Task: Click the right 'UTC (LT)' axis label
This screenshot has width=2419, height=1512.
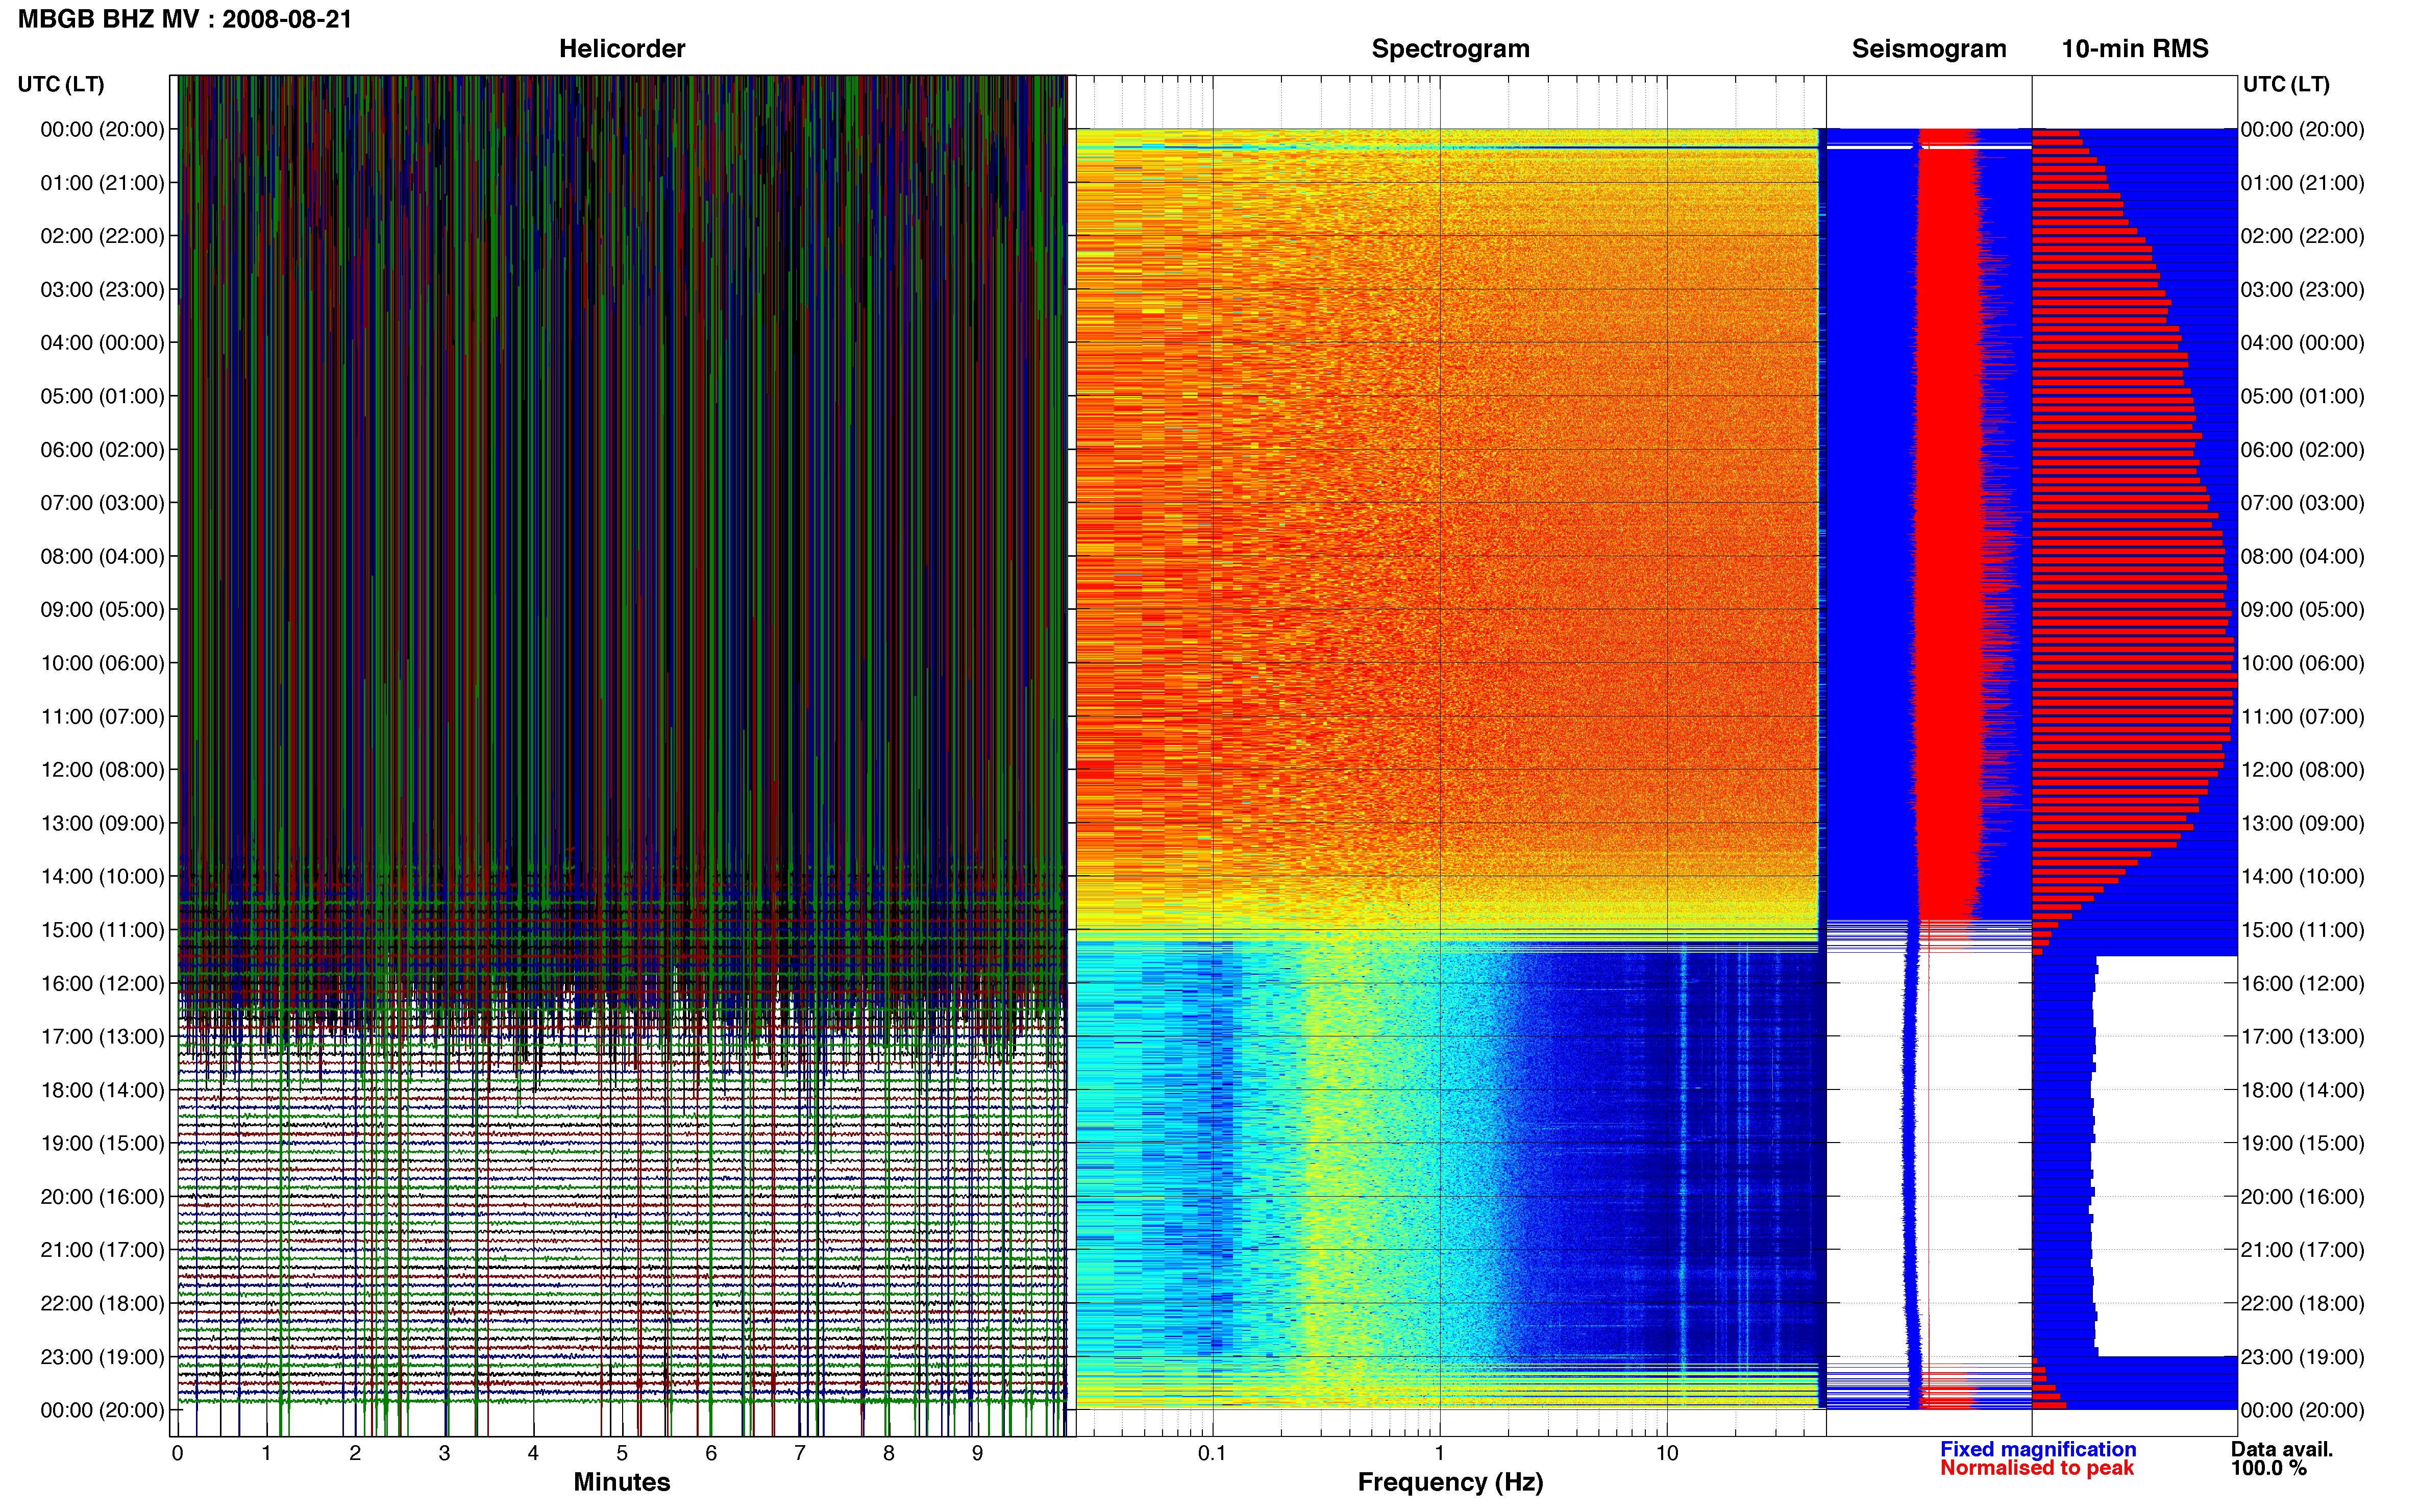Action: [2286, 84]
